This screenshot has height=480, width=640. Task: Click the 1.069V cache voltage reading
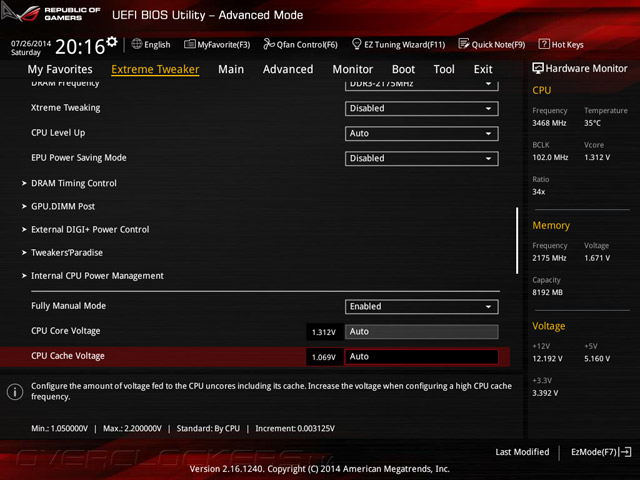point(324,357)
